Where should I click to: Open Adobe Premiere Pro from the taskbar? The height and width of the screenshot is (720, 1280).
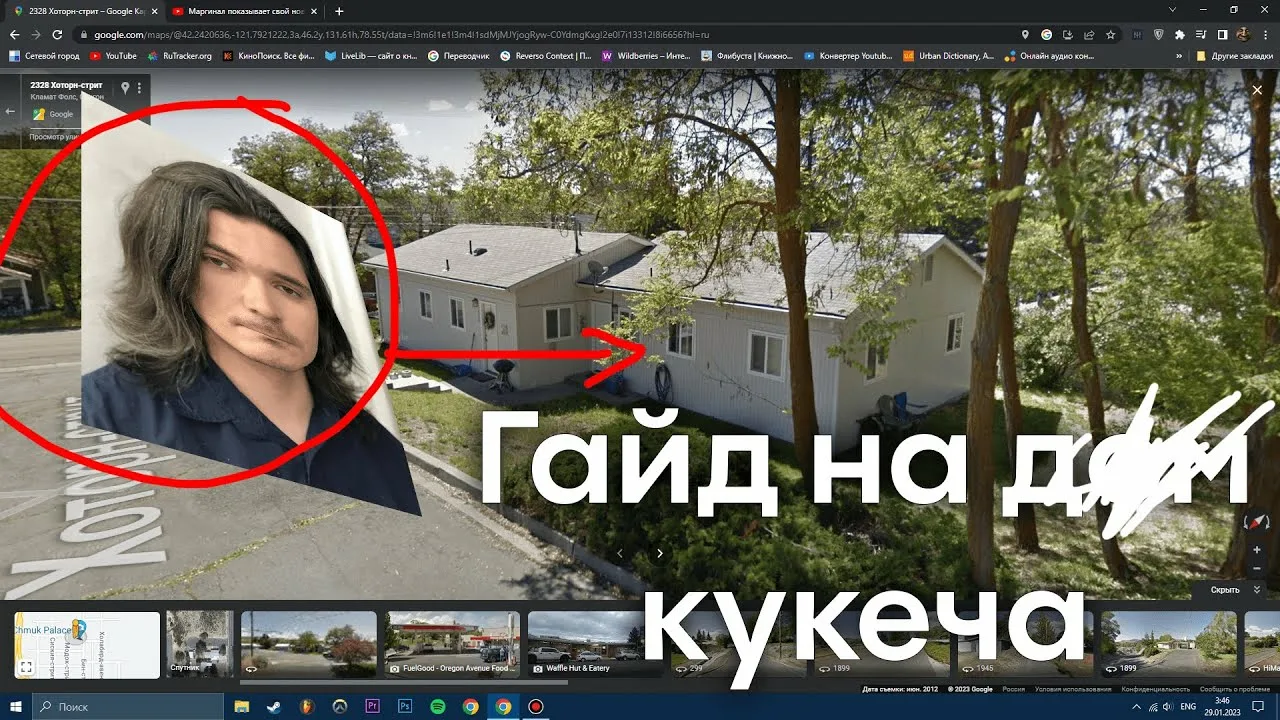click(x=372, y=707)
